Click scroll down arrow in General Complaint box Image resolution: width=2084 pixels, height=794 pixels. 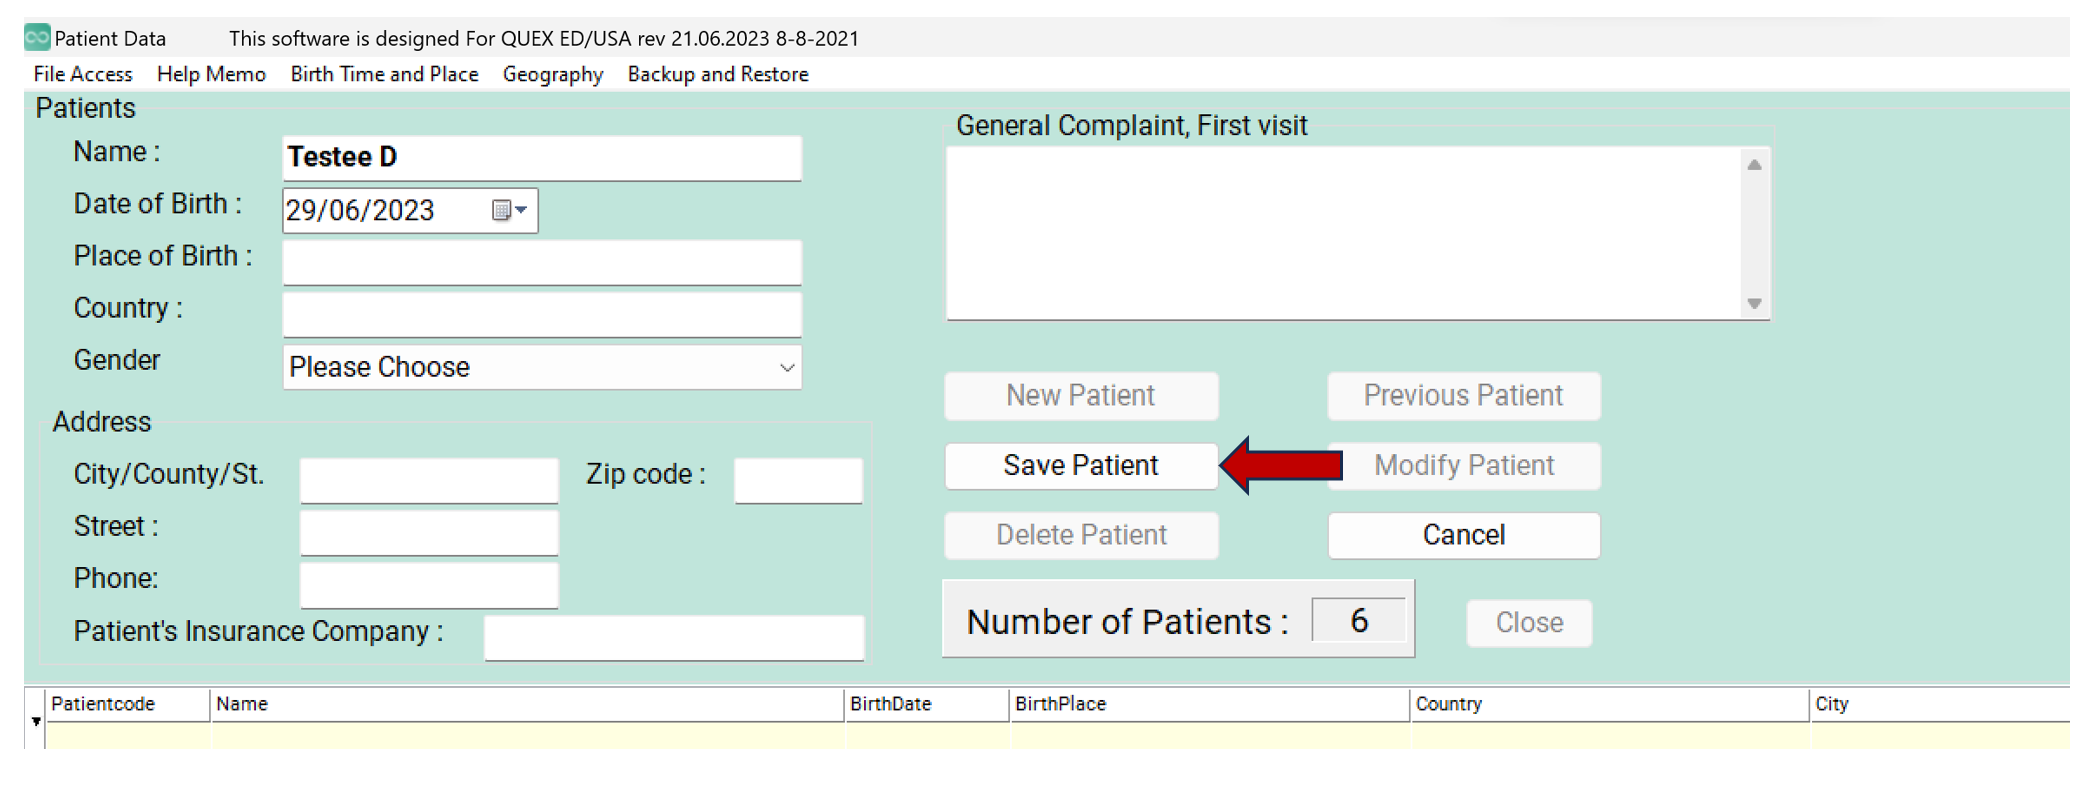tap(1754, 303)
